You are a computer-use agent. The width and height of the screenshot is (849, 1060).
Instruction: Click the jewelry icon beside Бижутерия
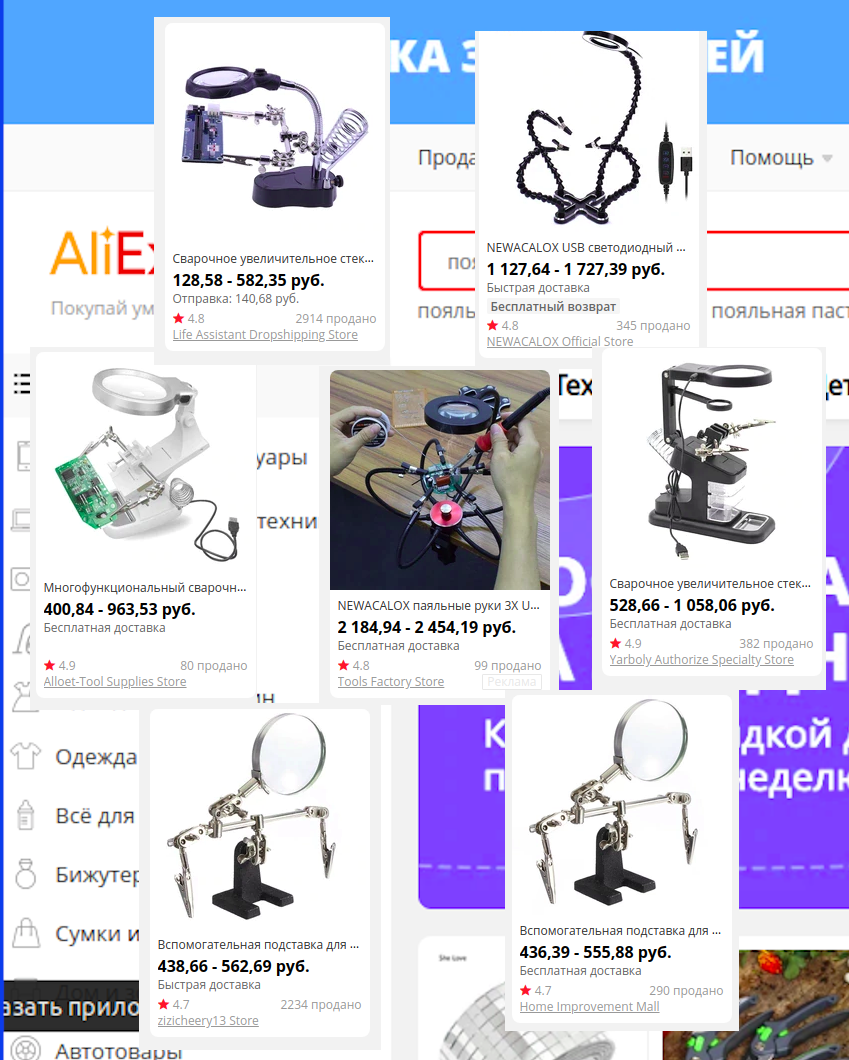click(26, 874)
